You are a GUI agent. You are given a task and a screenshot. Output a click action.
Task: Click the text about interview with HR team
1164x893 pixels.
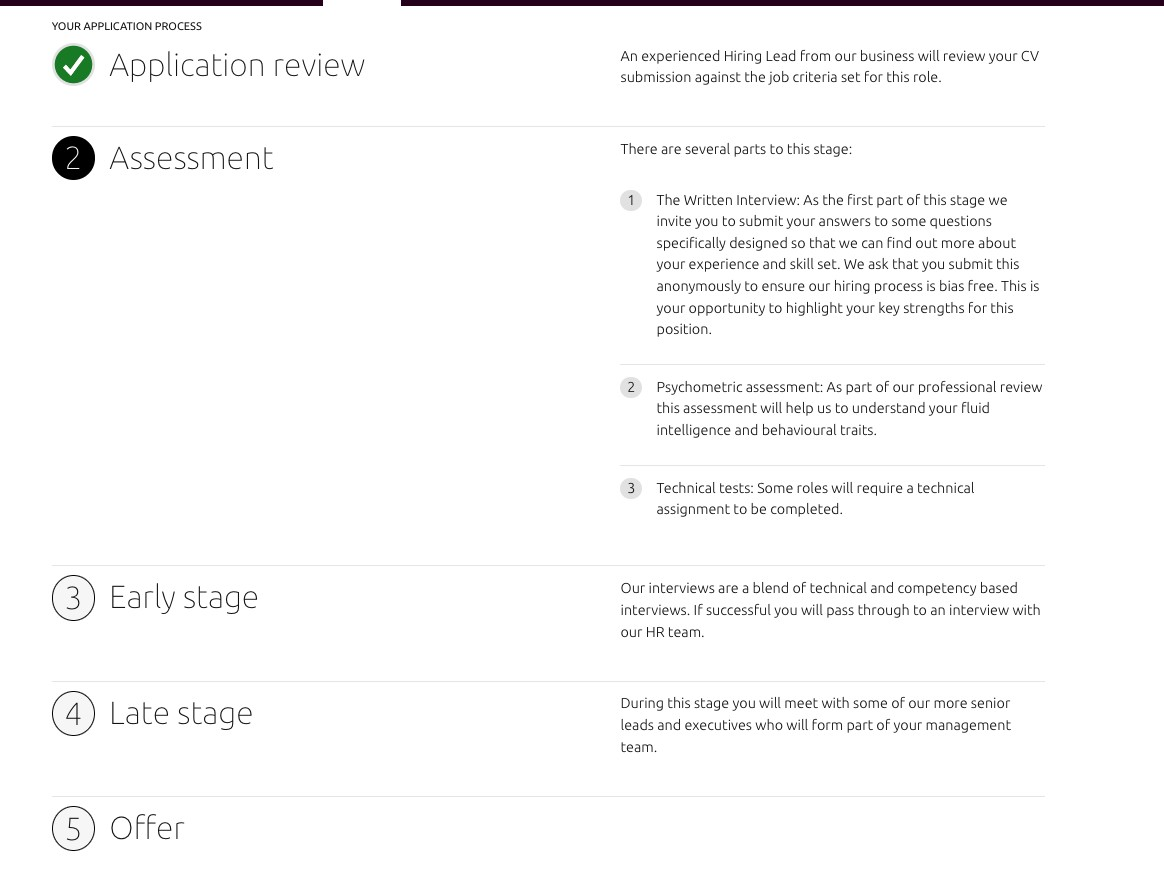click(831, 609)
